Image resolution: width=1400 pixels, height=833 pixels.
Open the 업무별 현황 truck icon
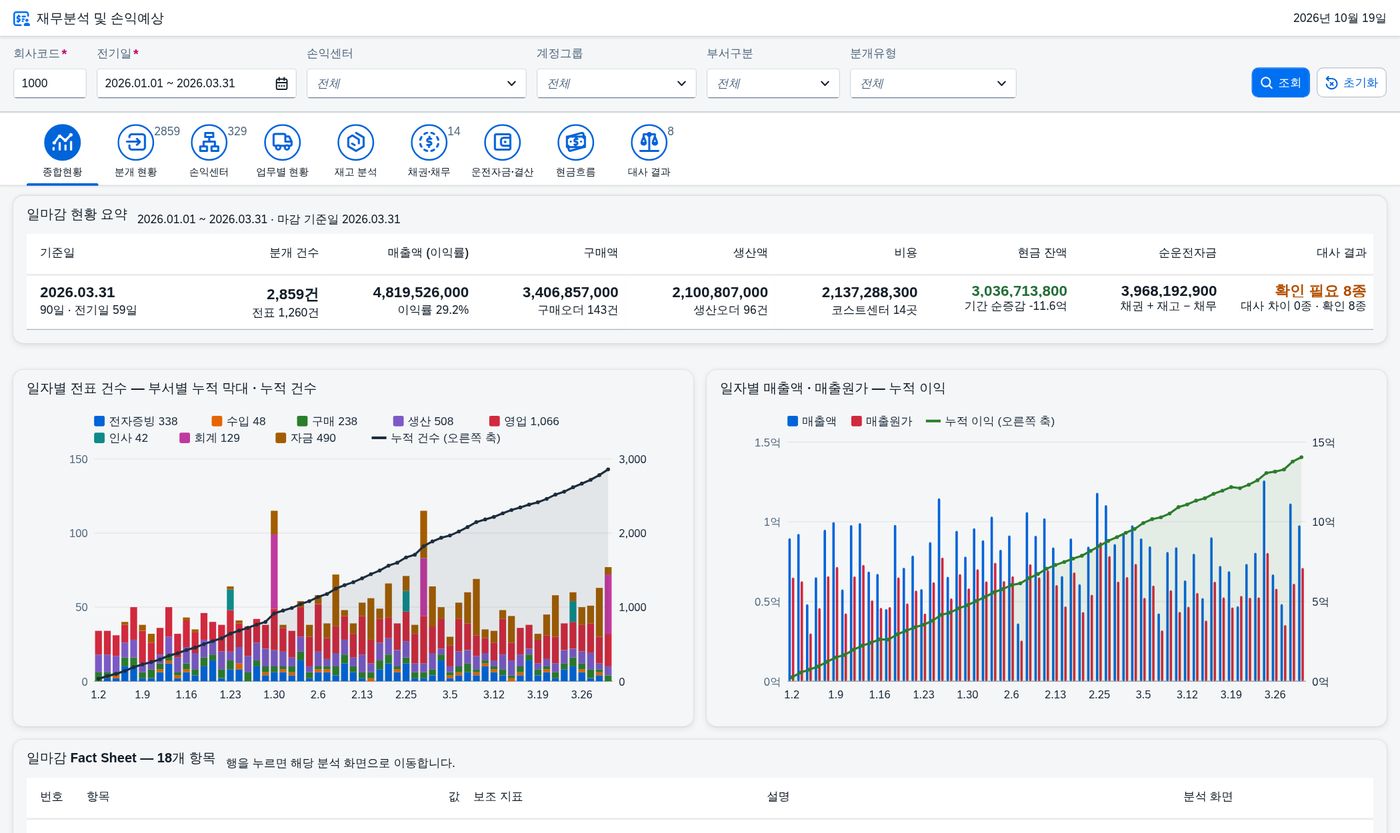tap(282, 143)
